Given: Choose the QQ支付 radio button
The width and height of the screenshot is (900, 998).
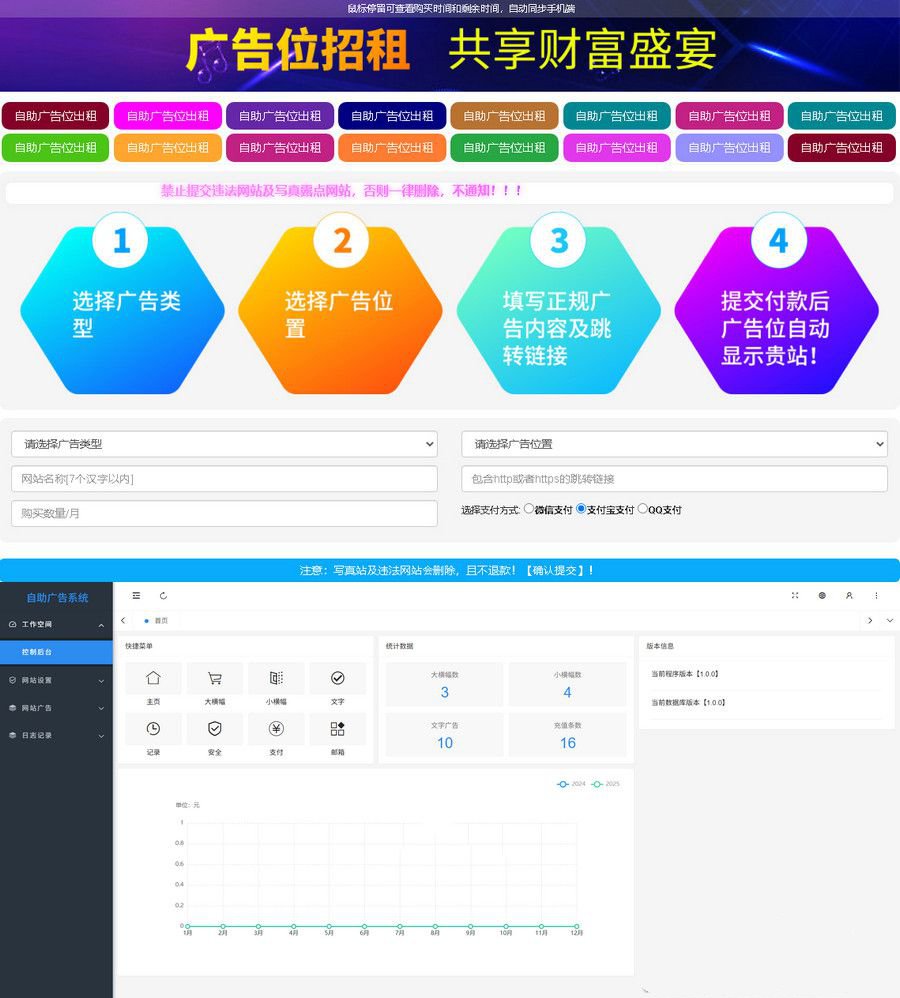Looking at the screenshot, I should click(x=642, y=509).
